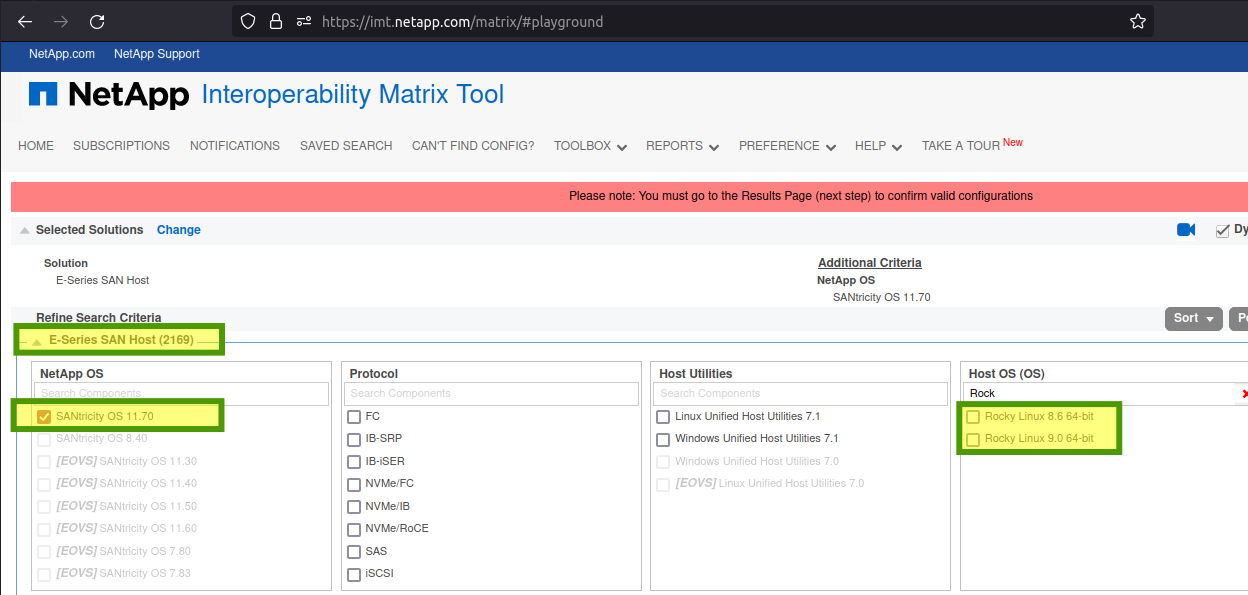Image resolution: width=1248 pixels, height=595 pixels.
Task: Reload the current browser page
Action: [x=97, y=21]
